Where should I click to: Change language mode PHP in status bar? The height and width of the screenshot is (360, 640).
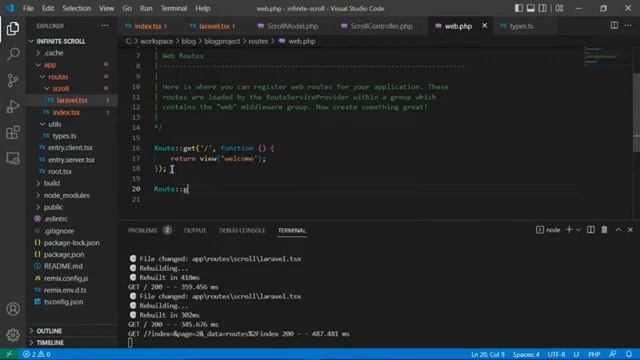(594, 354)
